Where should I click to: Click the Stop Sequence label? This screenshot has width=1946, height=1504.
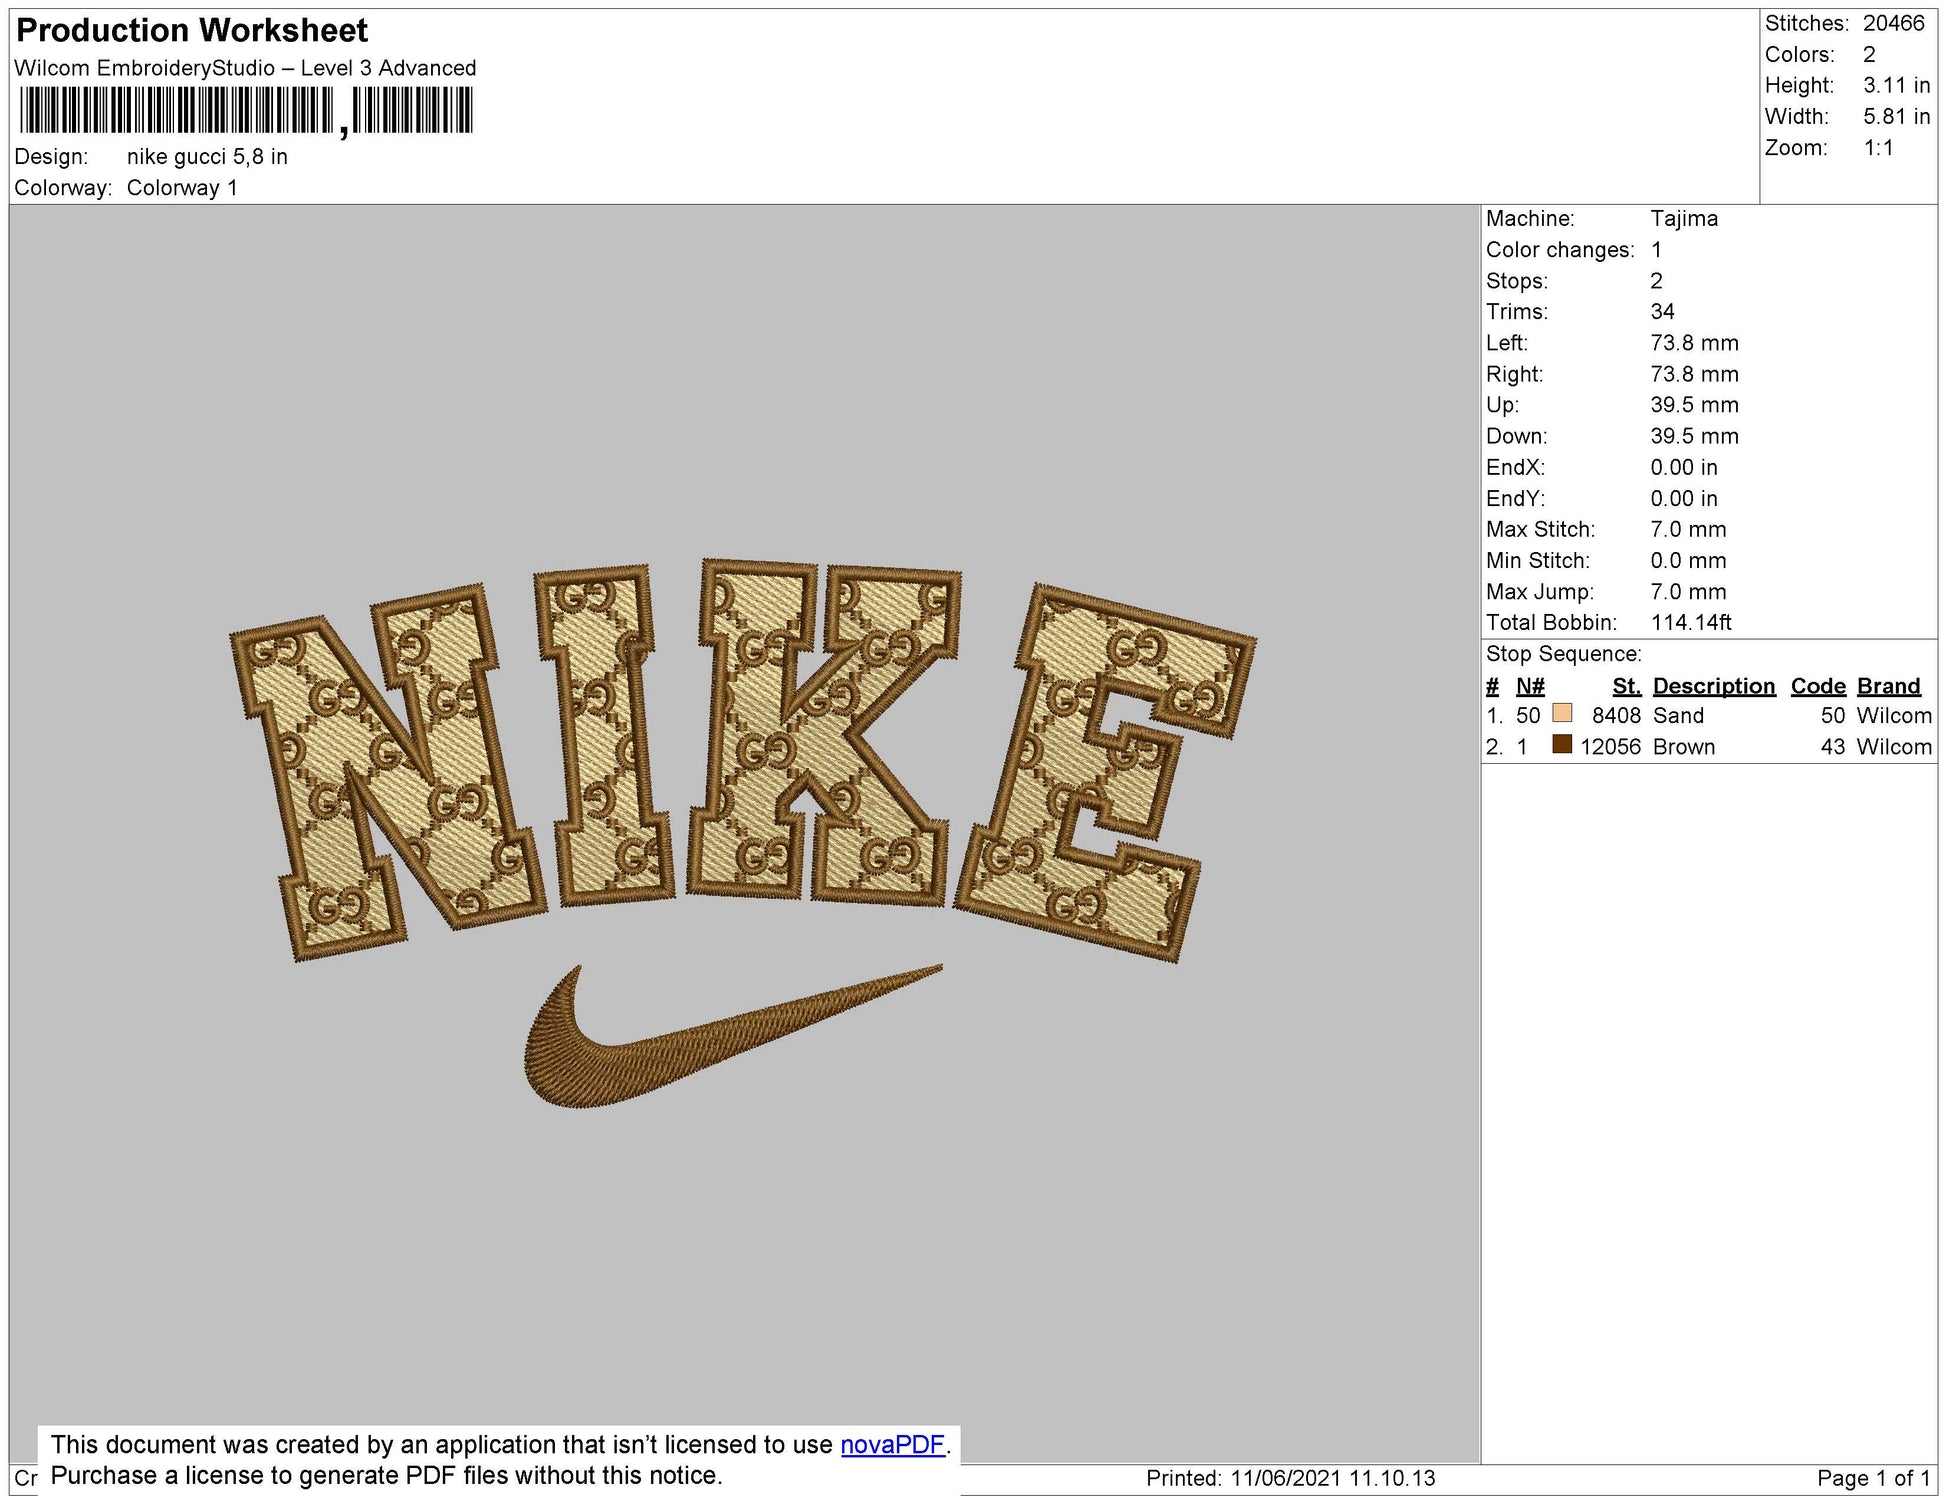pos(1563,654)
